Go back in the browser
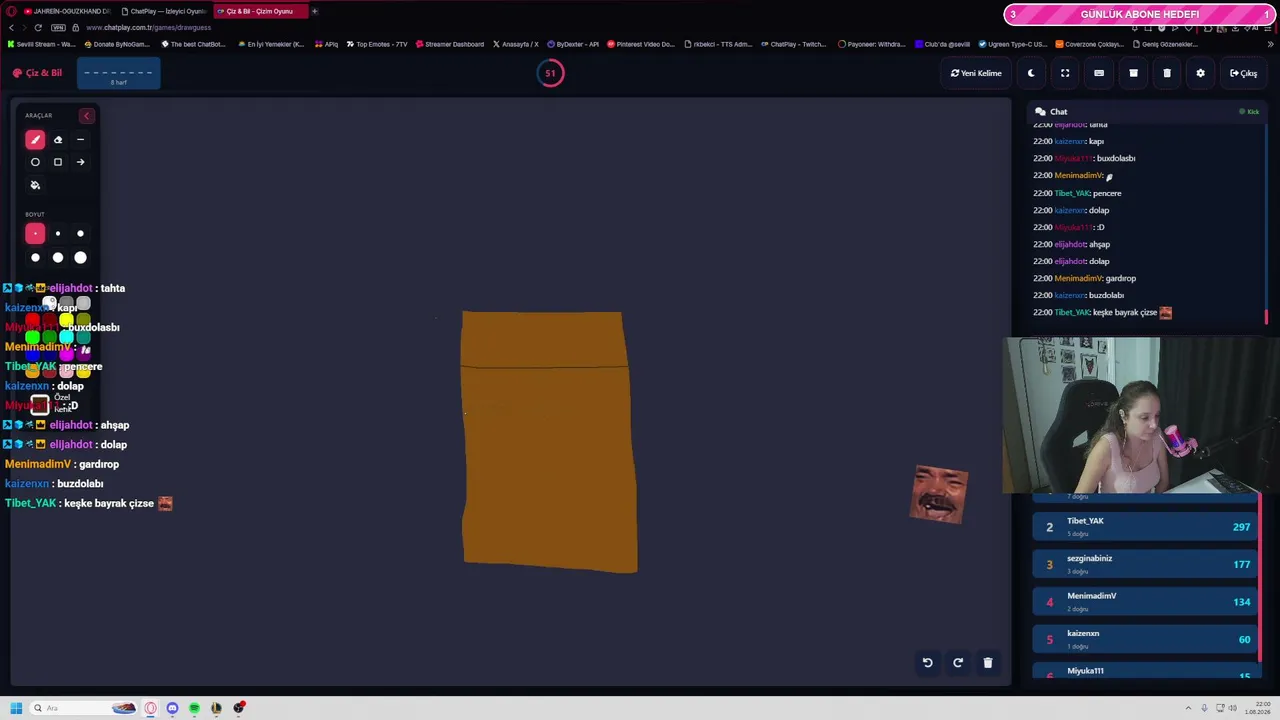The image size is (1280, 720). pos(11,27)
